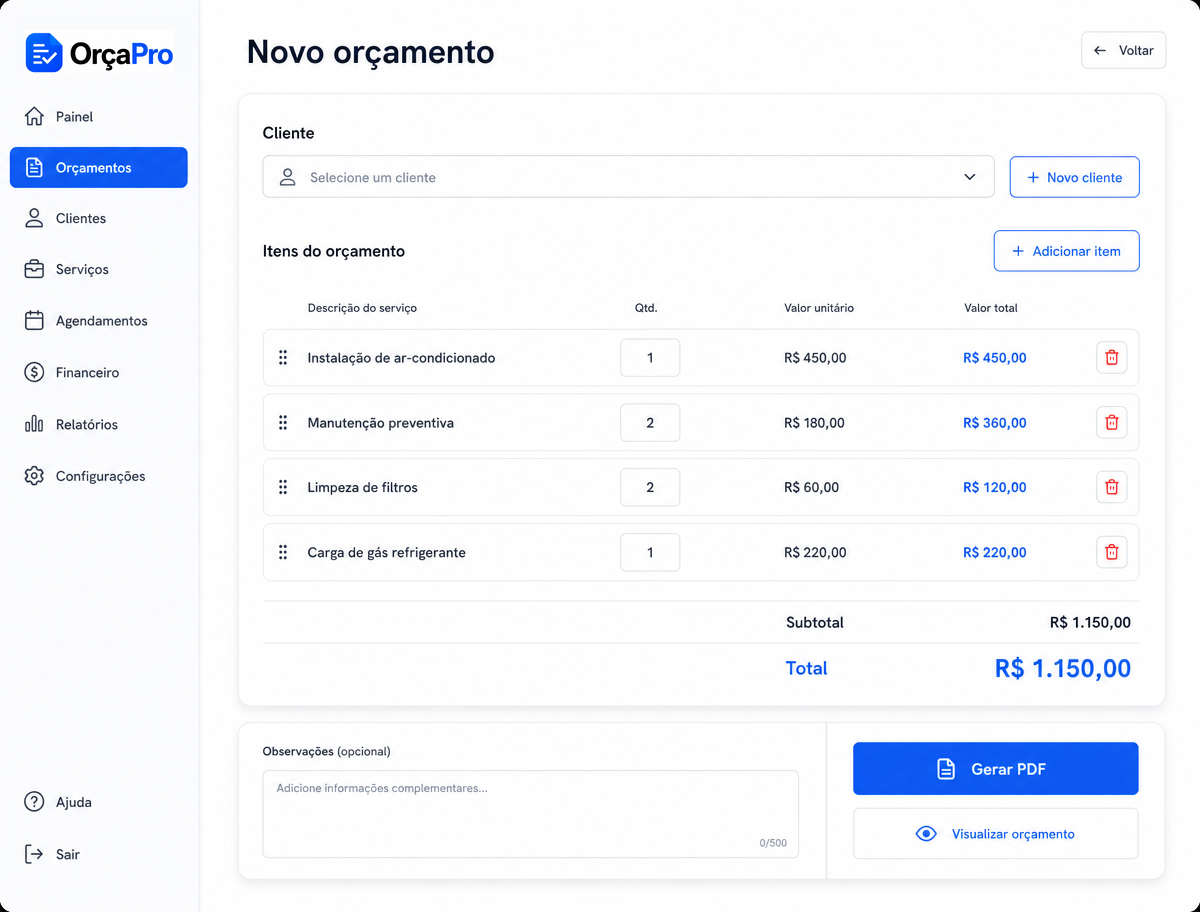Click drag handle of Instalação de ar-condicionado row

point(283,358)
